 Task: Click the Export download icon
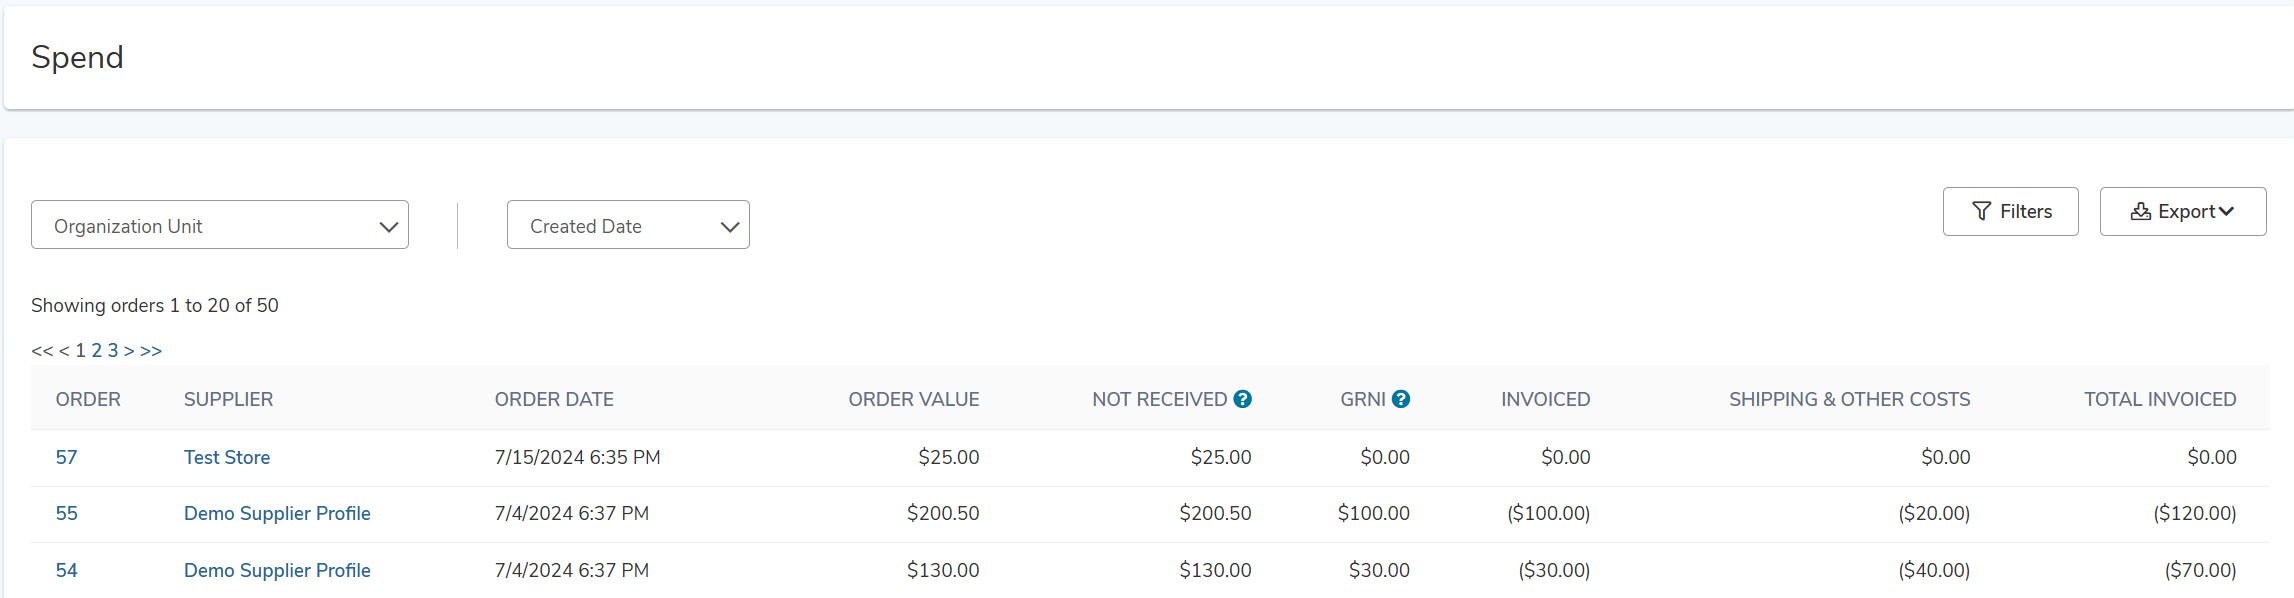click(x=2140, y=211)
